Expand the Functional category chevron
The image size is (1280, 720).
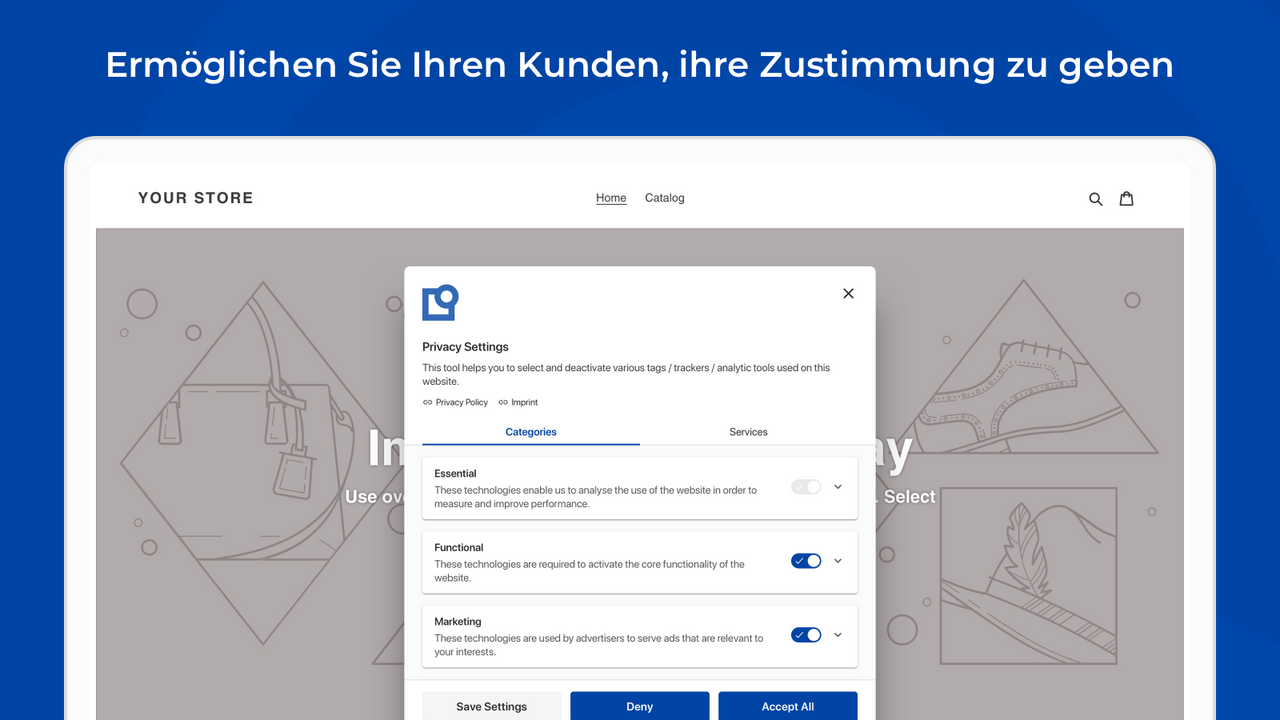pos(838,561)
